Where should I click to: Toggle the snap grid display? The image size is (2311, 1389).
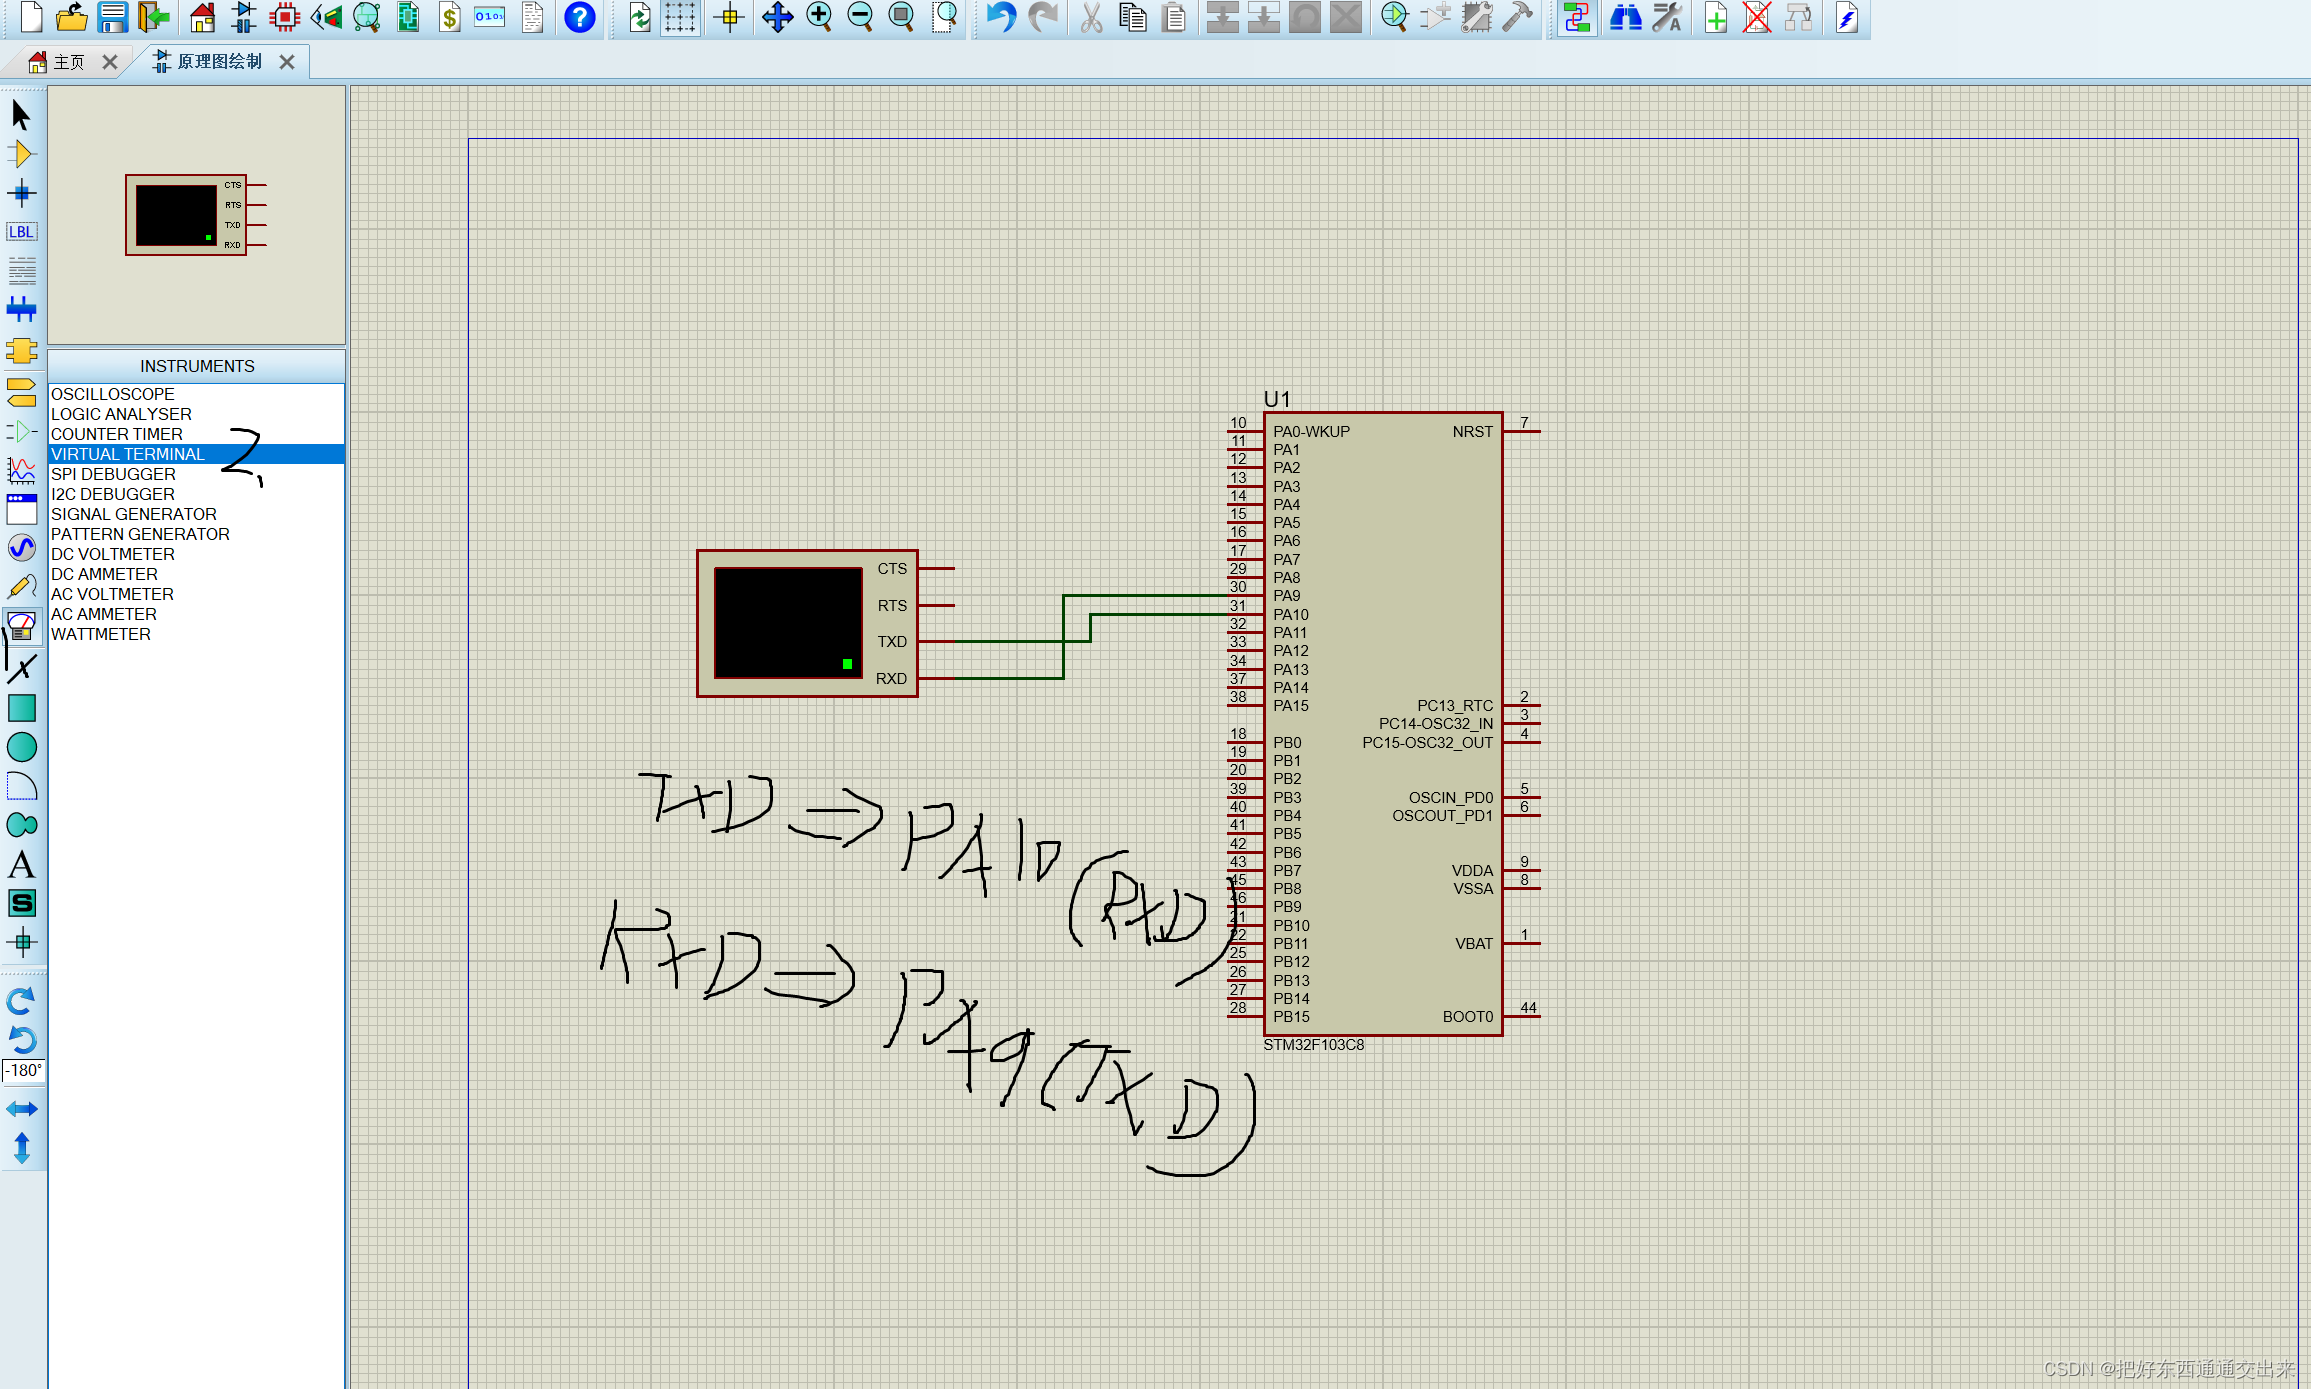pyautogui.click(x=681, y=17)
